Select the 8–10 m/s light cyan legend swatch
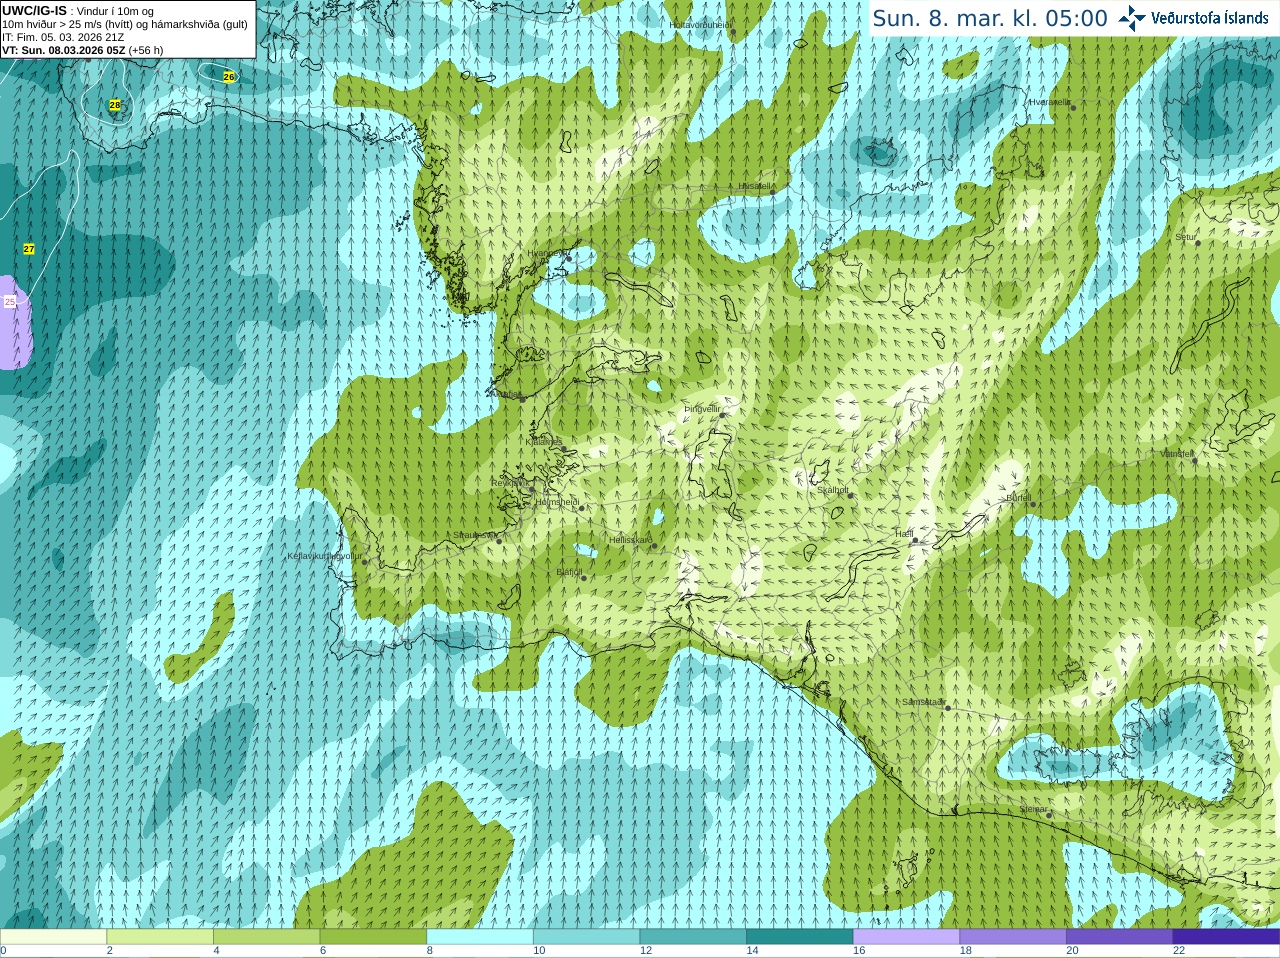The width and height of the screenshot is (1280, 958). pyautogui.click(x=480, y=937)
